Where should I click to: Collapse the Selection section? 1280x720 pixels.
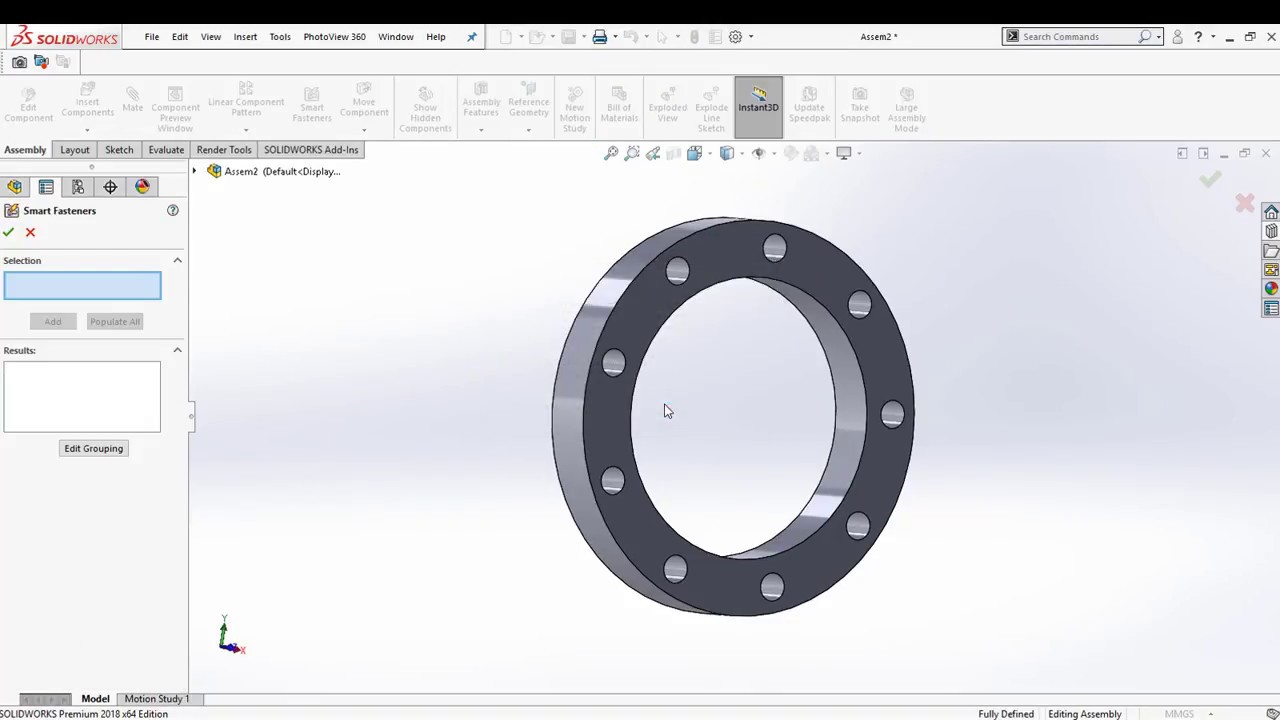[177, 260]
